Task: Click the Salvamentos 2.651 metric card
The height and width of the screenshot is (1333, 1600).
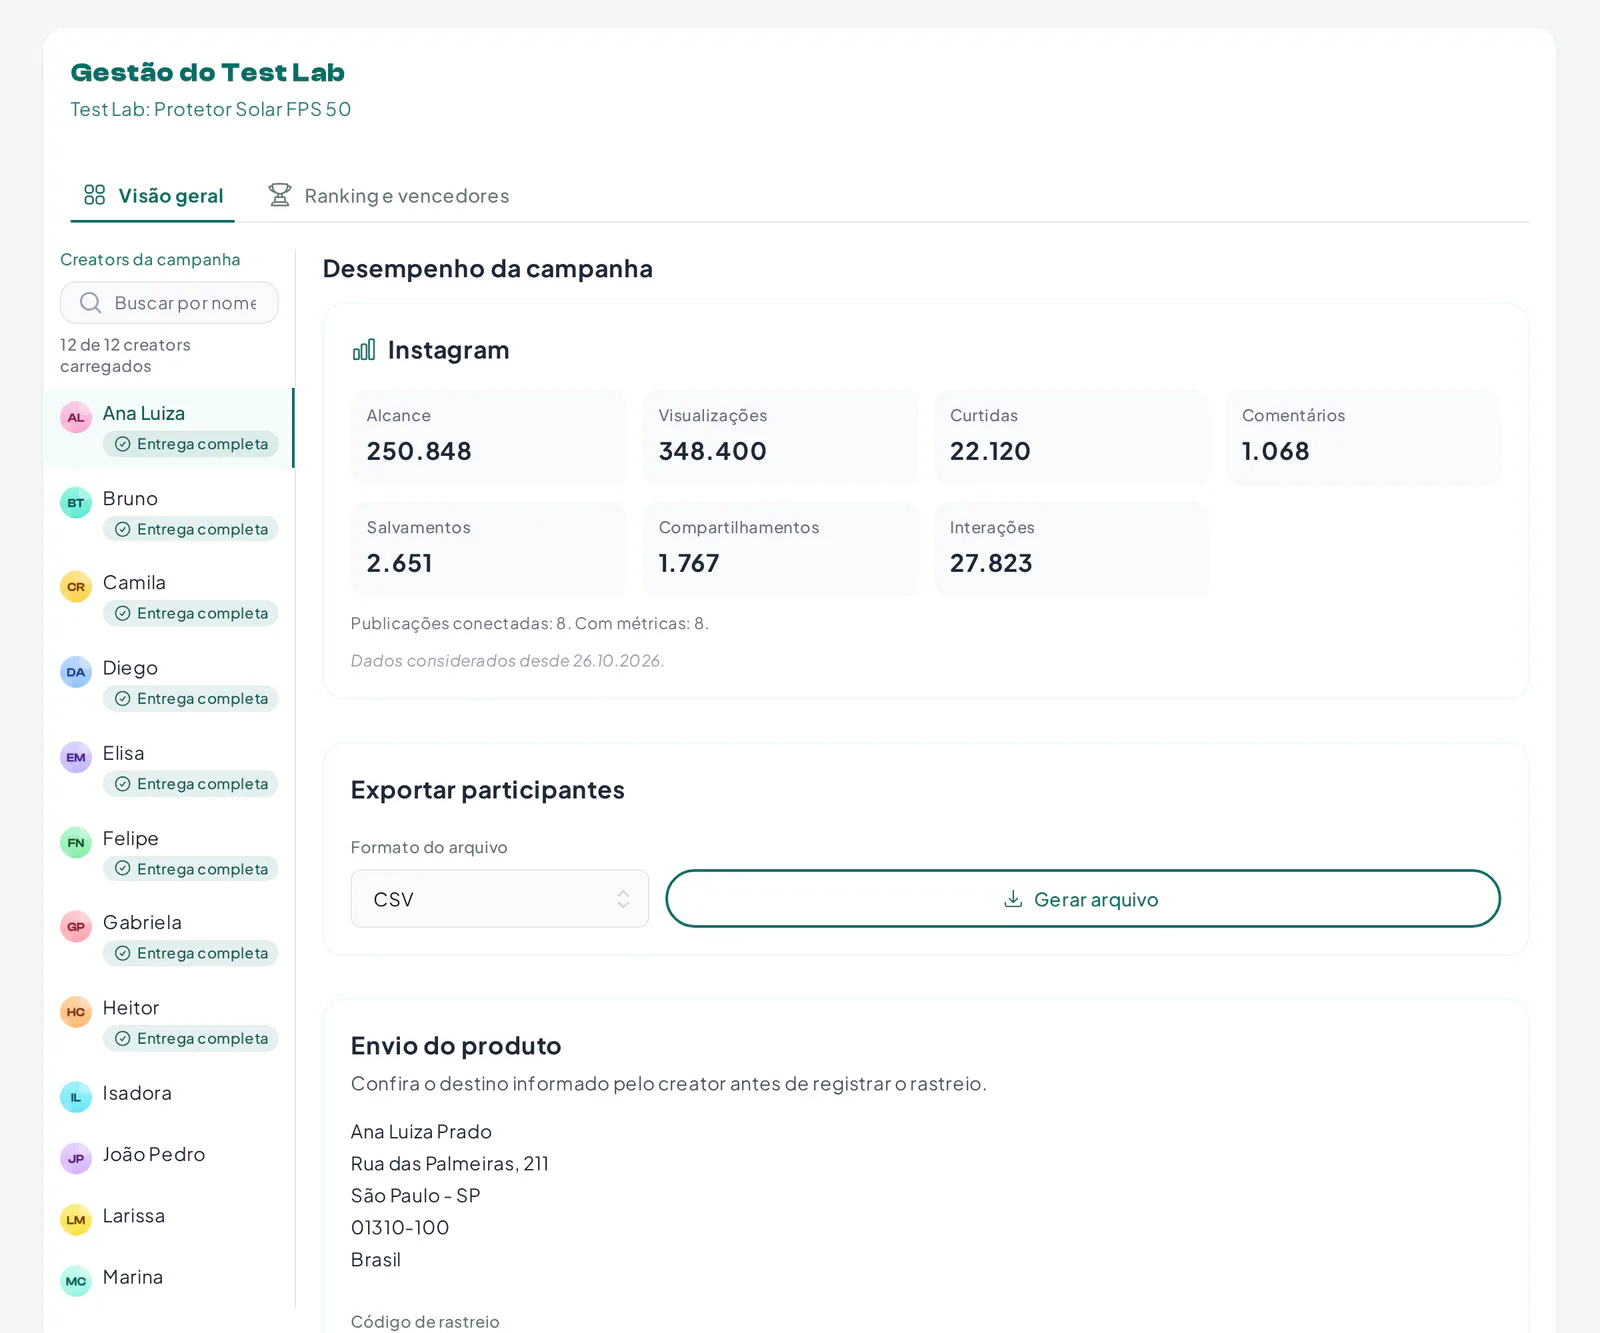Action: click(x=489, y=549)
